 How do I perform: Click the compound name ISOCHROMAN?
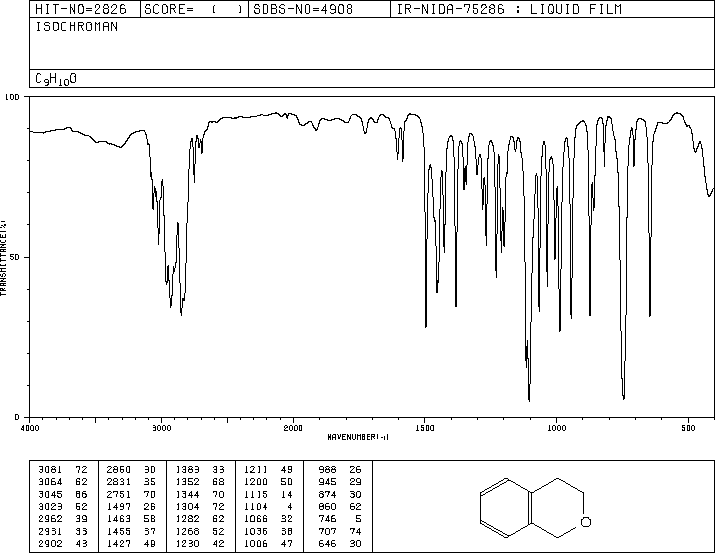[77, 27]
